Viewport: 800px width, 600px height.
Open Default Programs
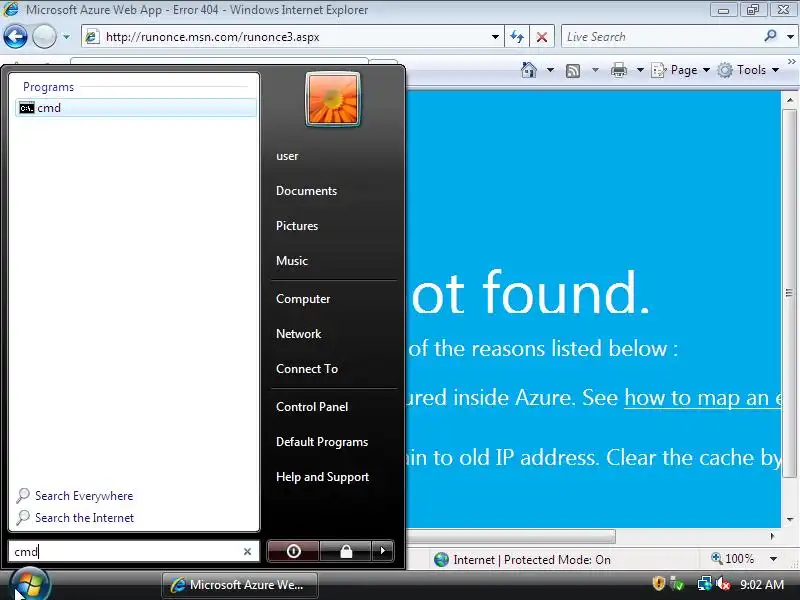pyautogui.click(x=322, y=442)
